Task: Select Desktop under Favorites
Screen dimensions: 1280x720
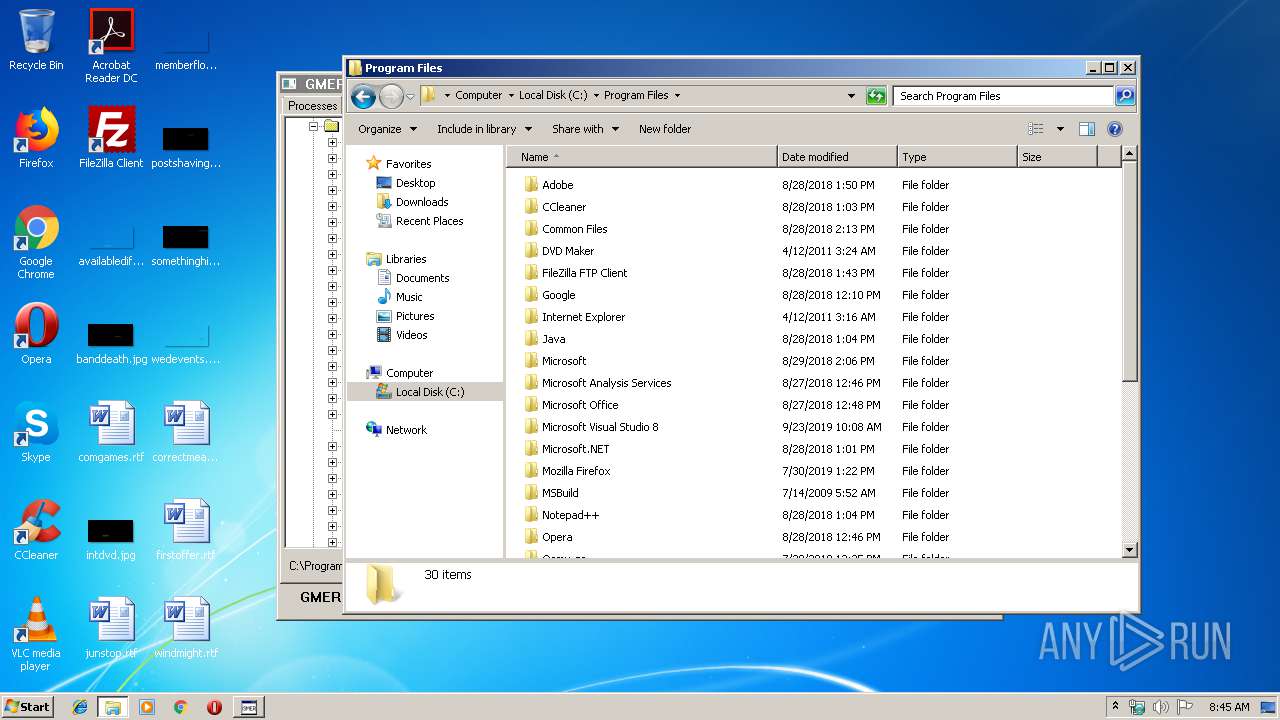Action: 415,183
